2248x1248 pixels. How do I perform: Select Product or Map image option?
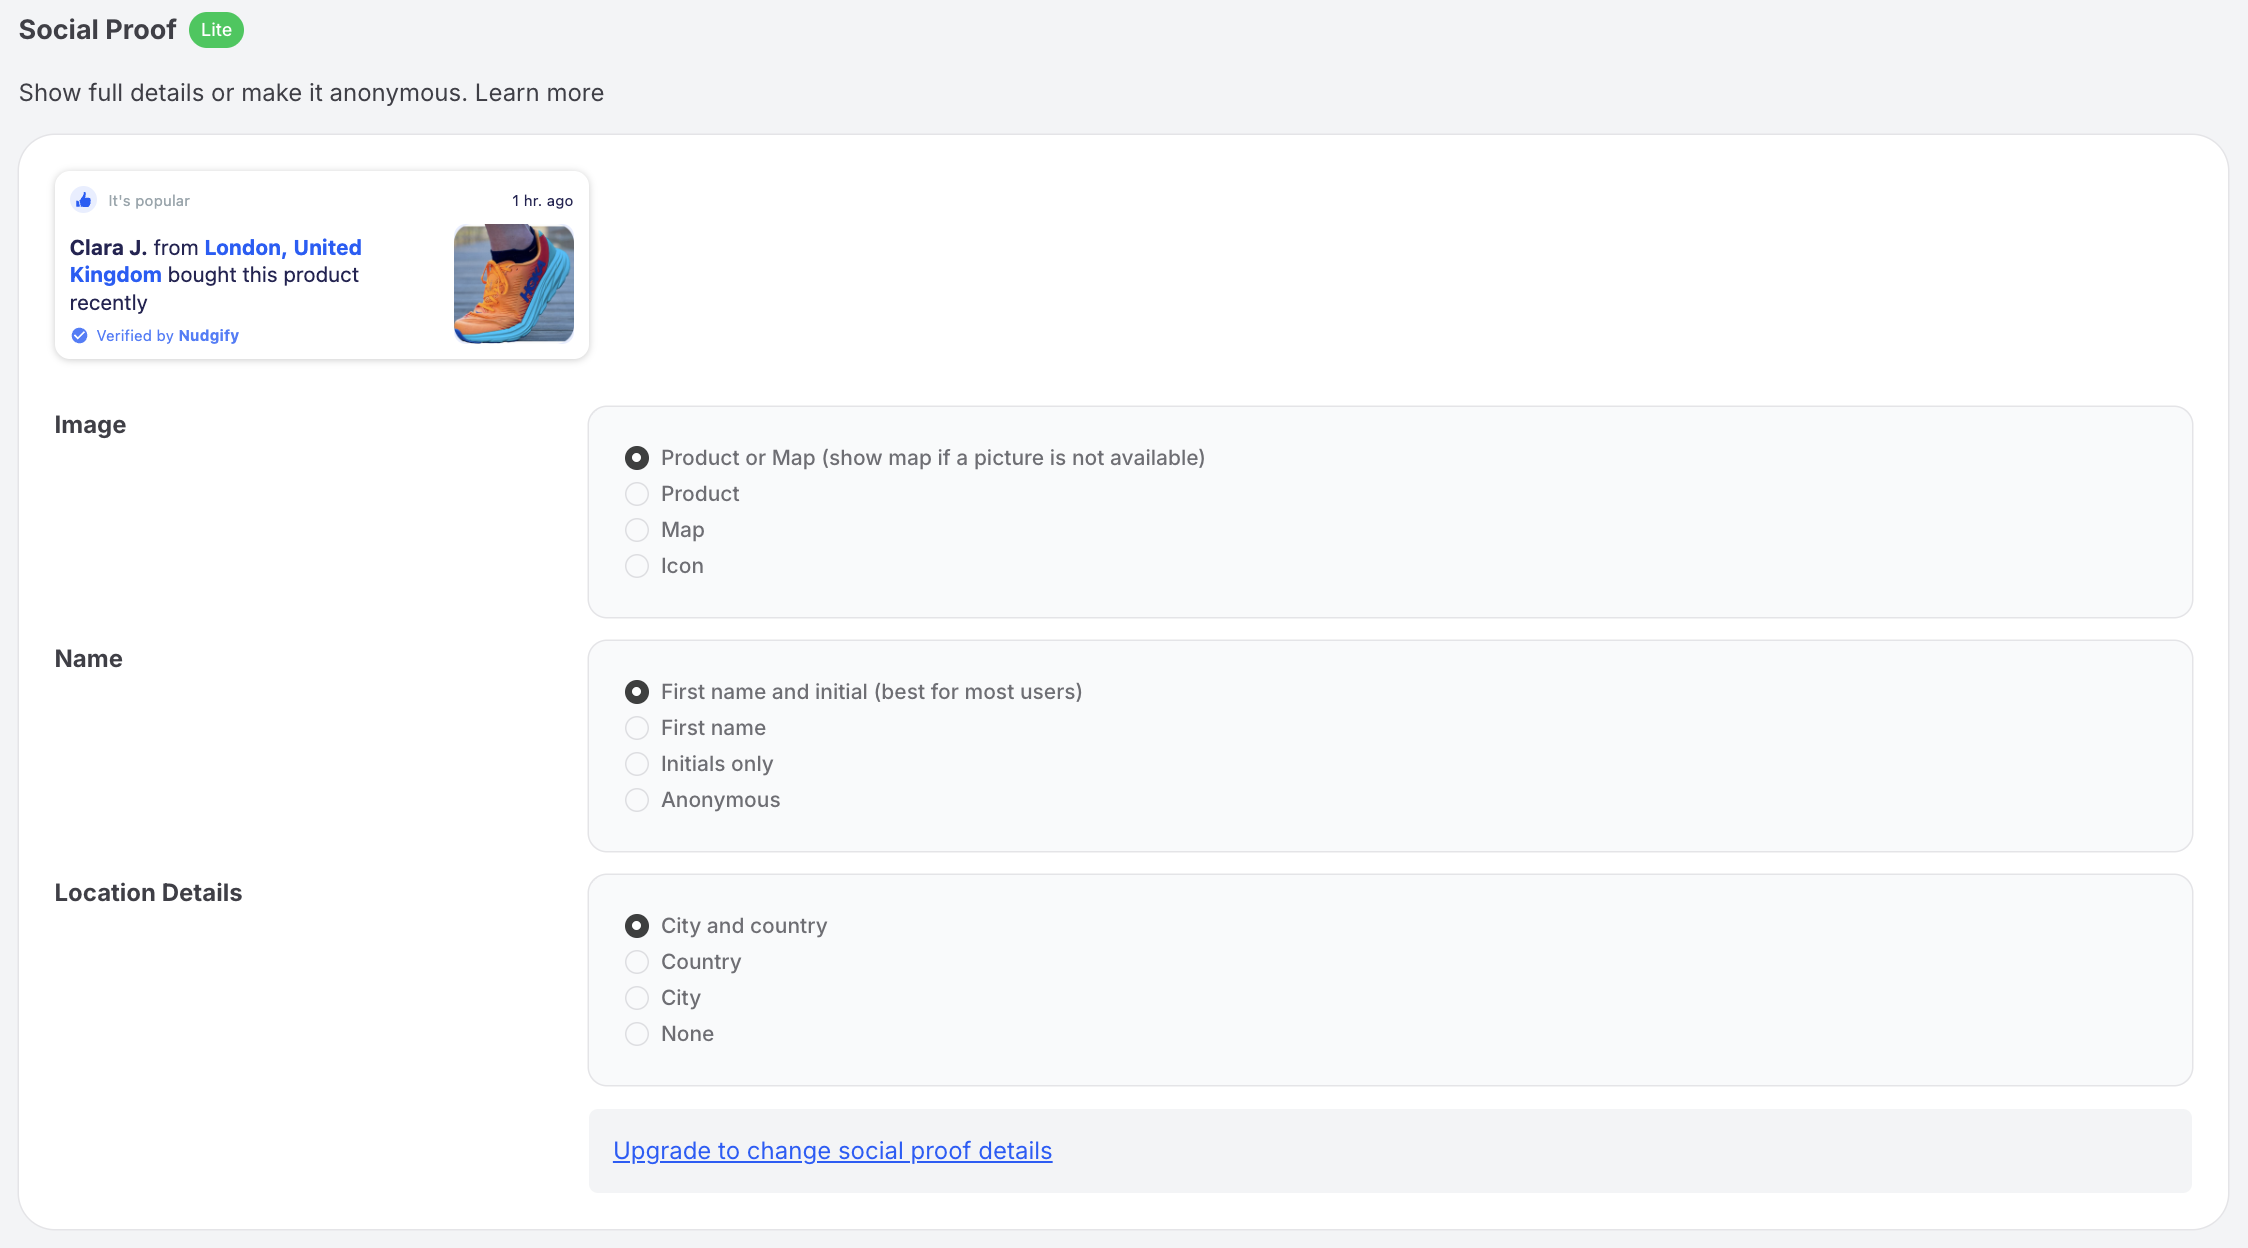(x=637, y=458)
